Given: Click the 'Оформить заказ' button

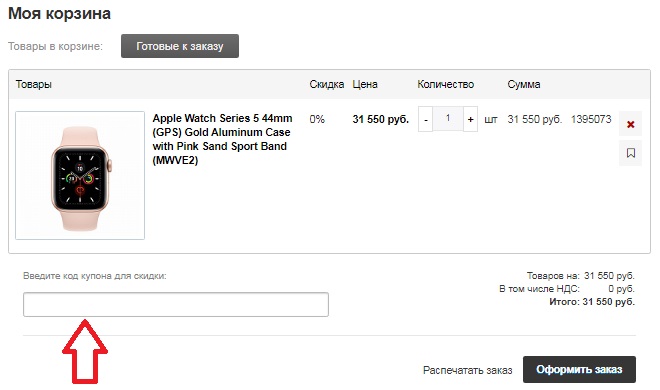Looking at the screenshot, I should pos(579,369).
